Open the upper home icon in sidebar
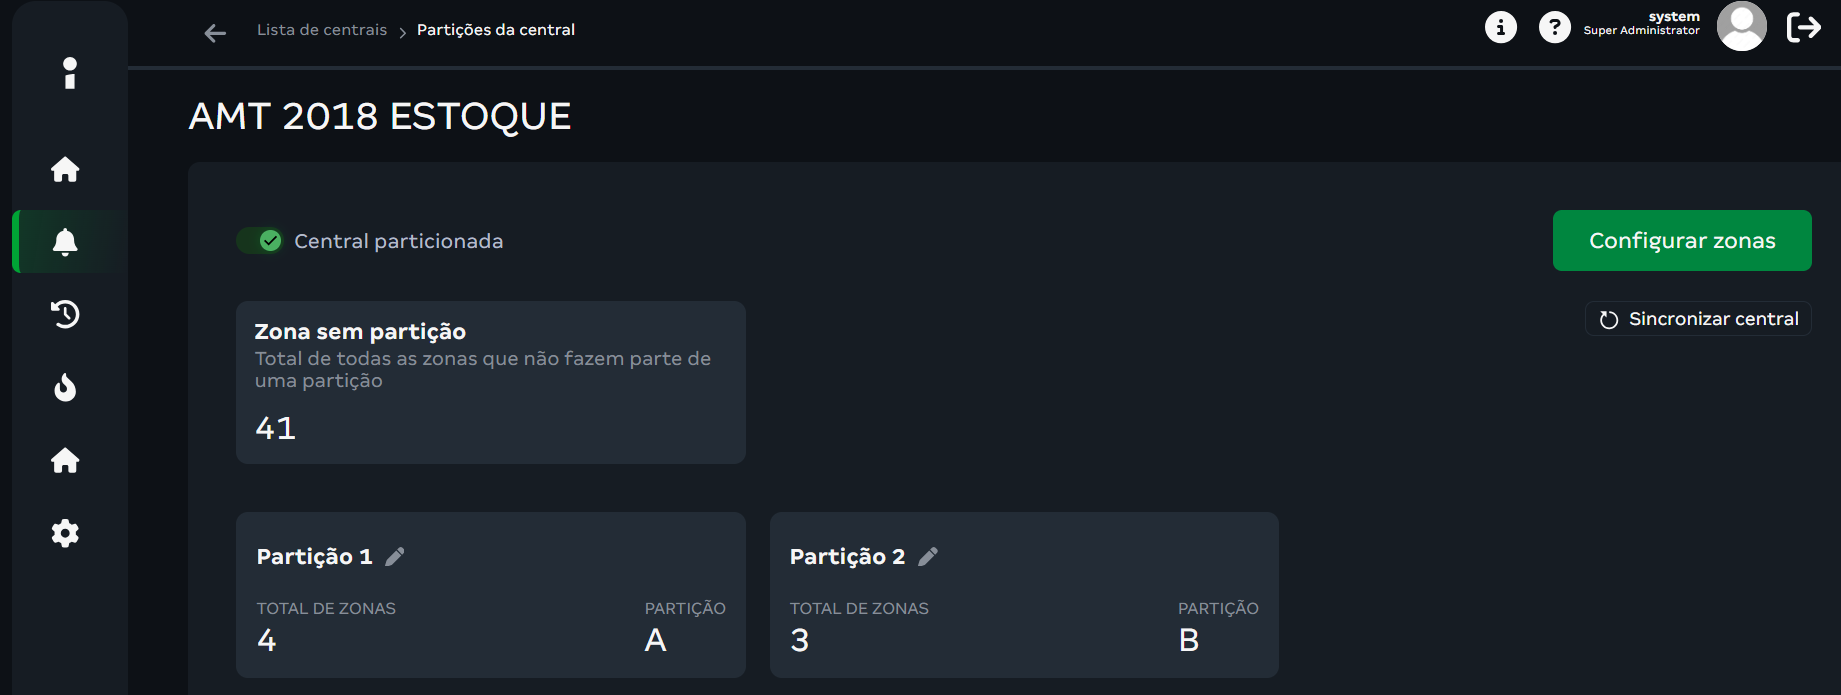 [65, 169]
